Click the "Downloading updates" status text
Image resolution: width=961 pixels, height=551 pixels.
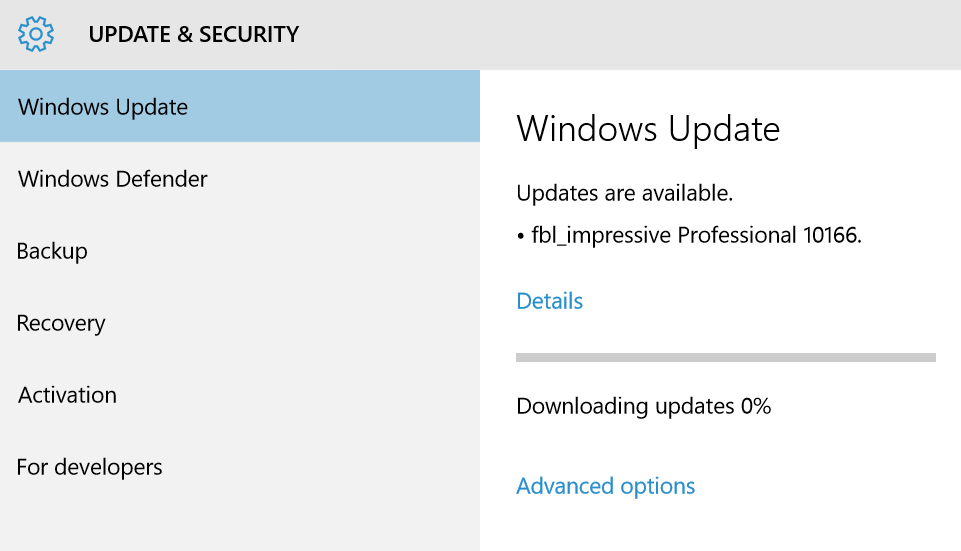click(x=625, y=406)
